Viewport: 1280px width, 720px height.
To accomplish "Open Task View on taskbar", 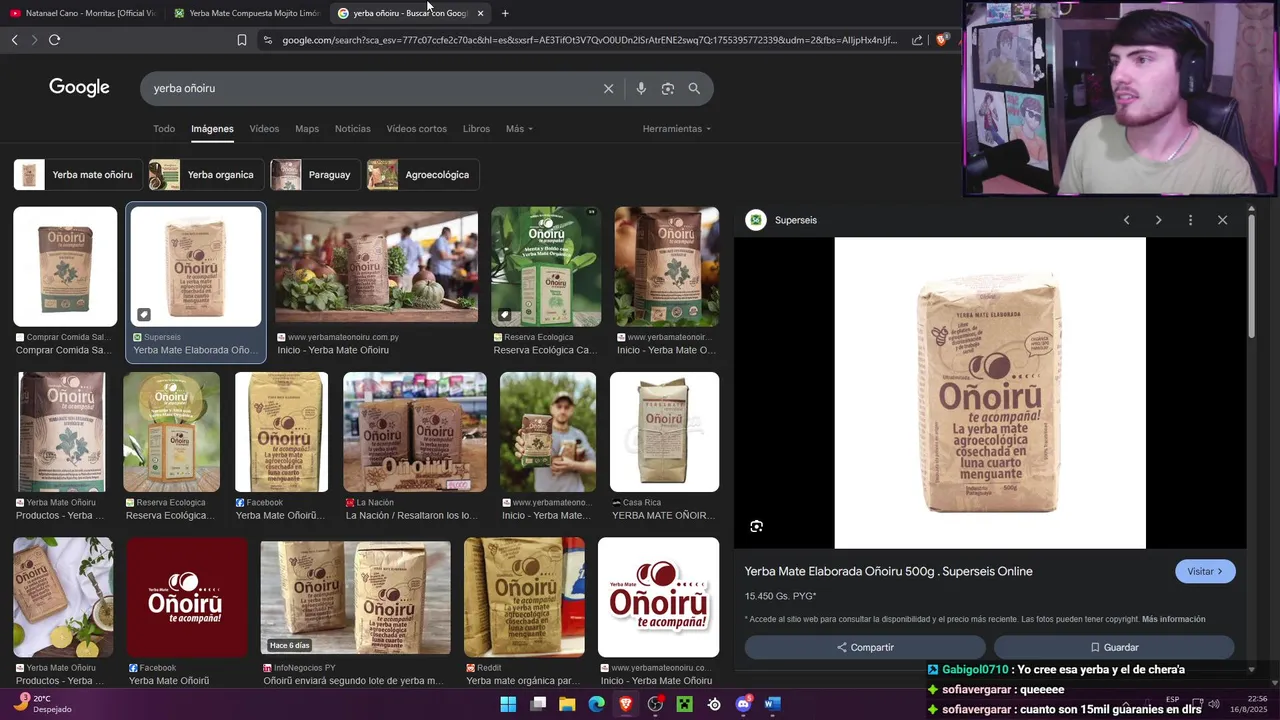I will coord(538,704).
